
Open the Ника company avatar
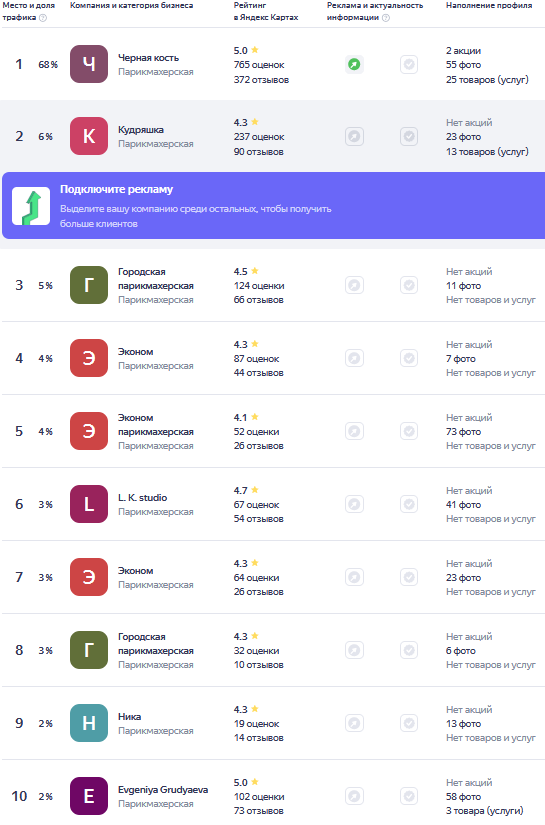coord(89,723)
